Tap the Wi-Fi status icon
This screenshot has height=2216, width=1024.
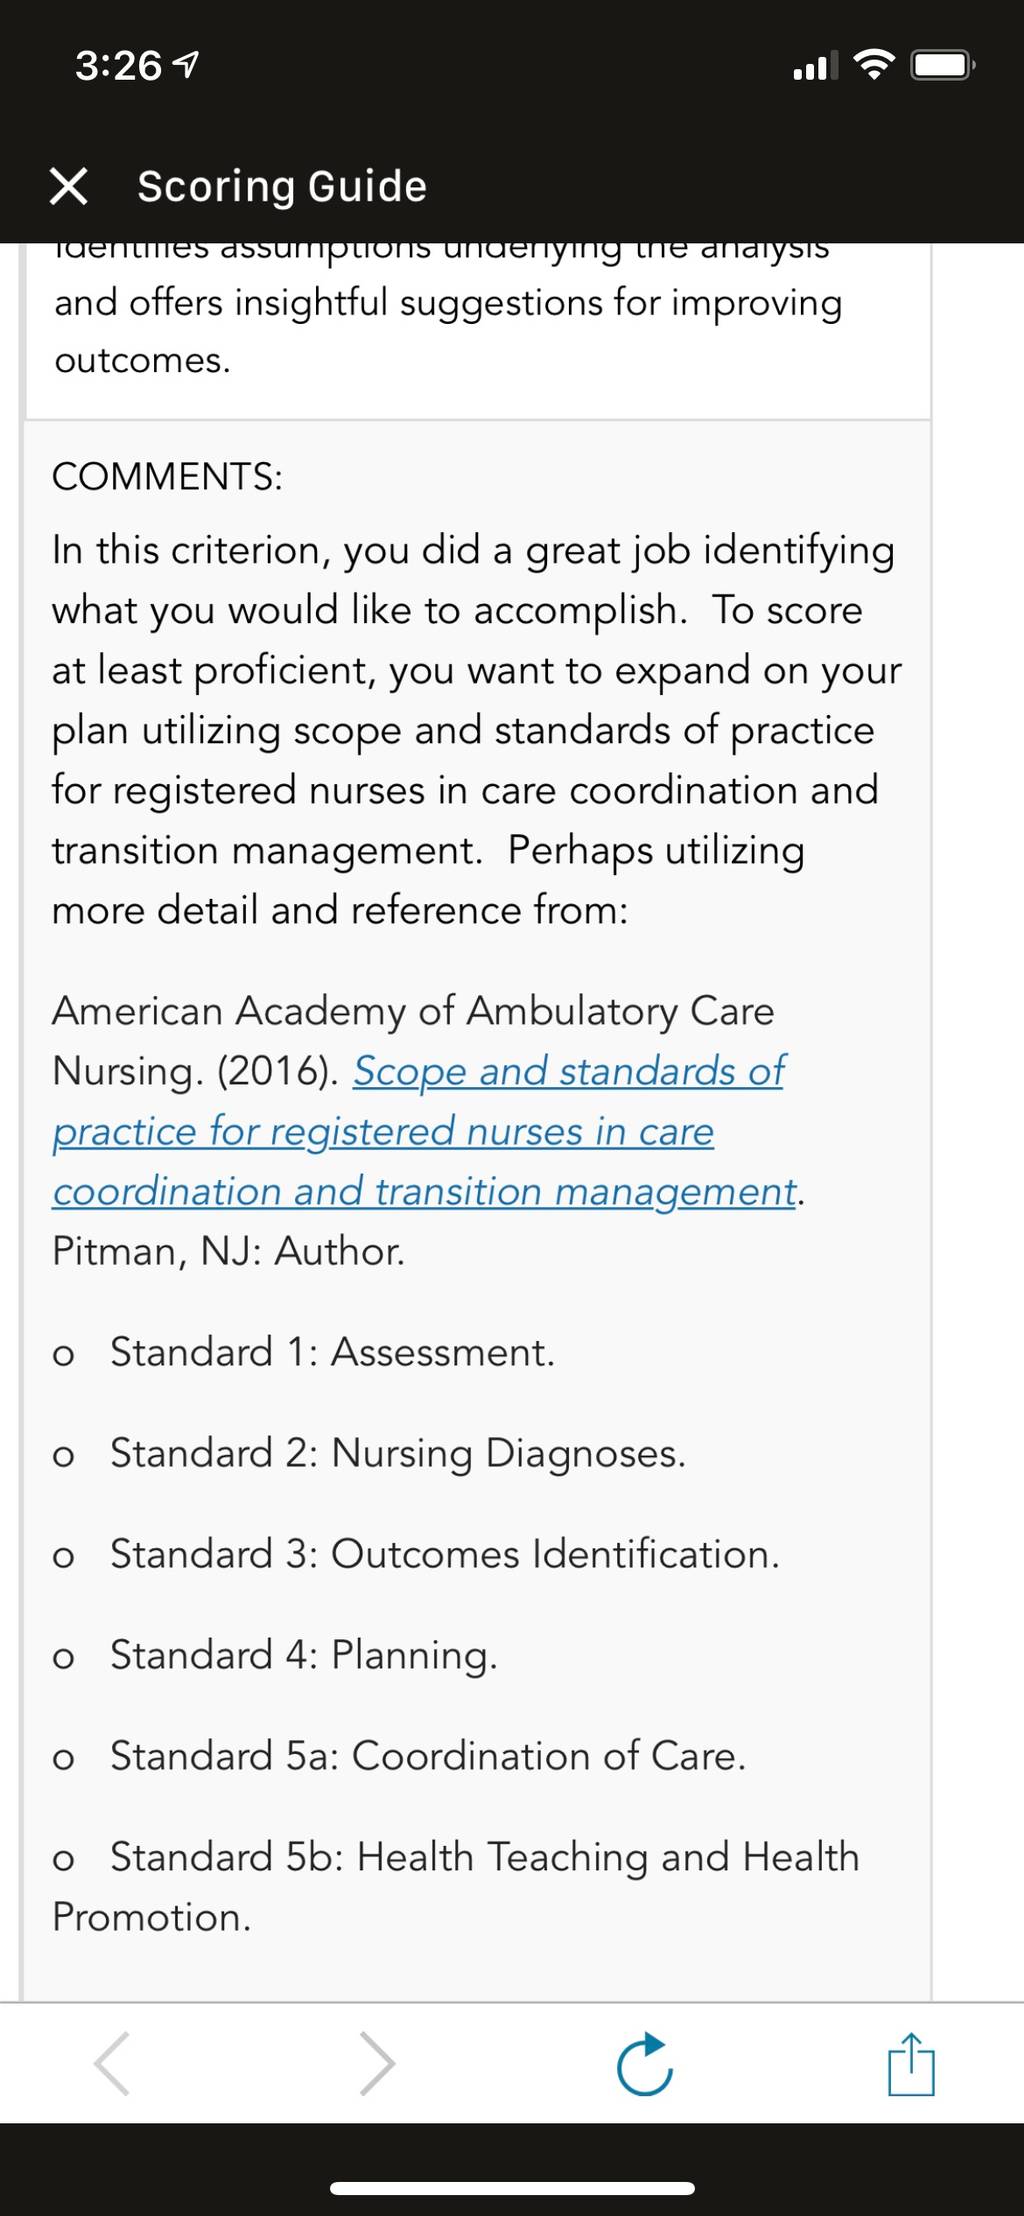click(x=874, y=65)
